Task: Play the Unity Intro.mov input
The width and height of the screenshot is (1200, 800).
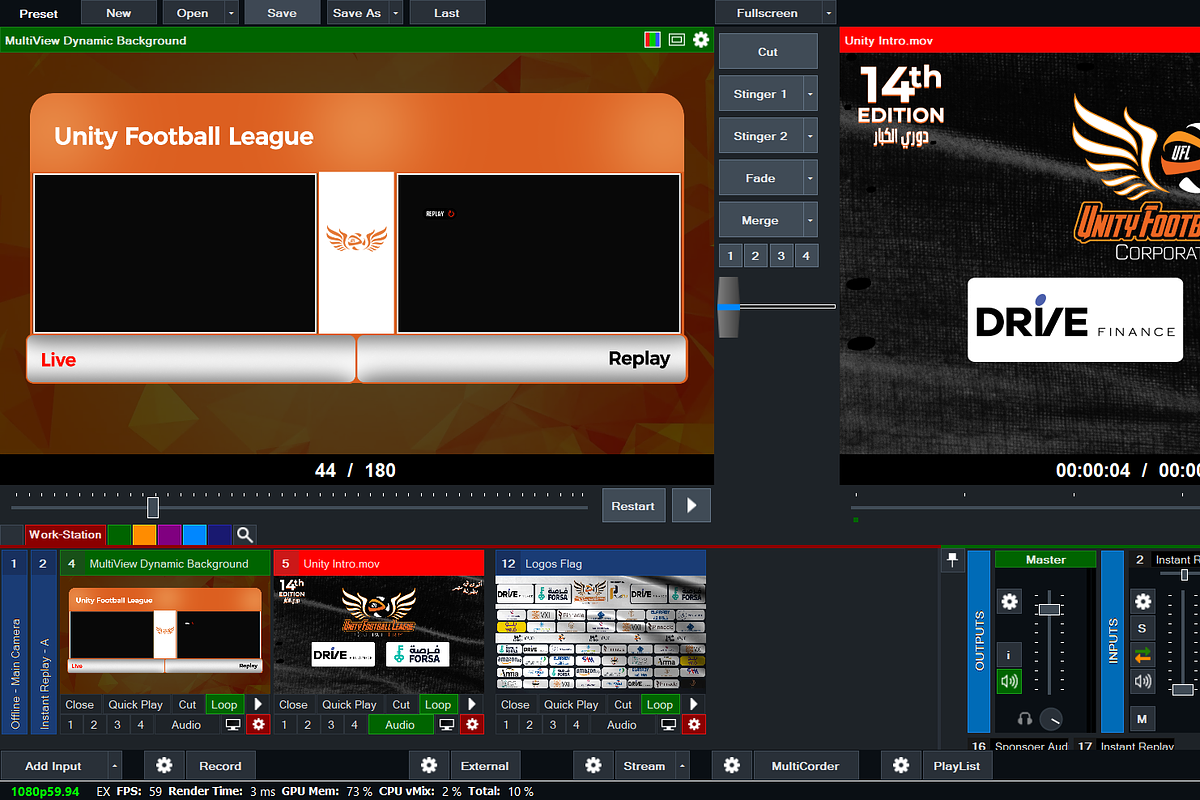Action: 472,704
